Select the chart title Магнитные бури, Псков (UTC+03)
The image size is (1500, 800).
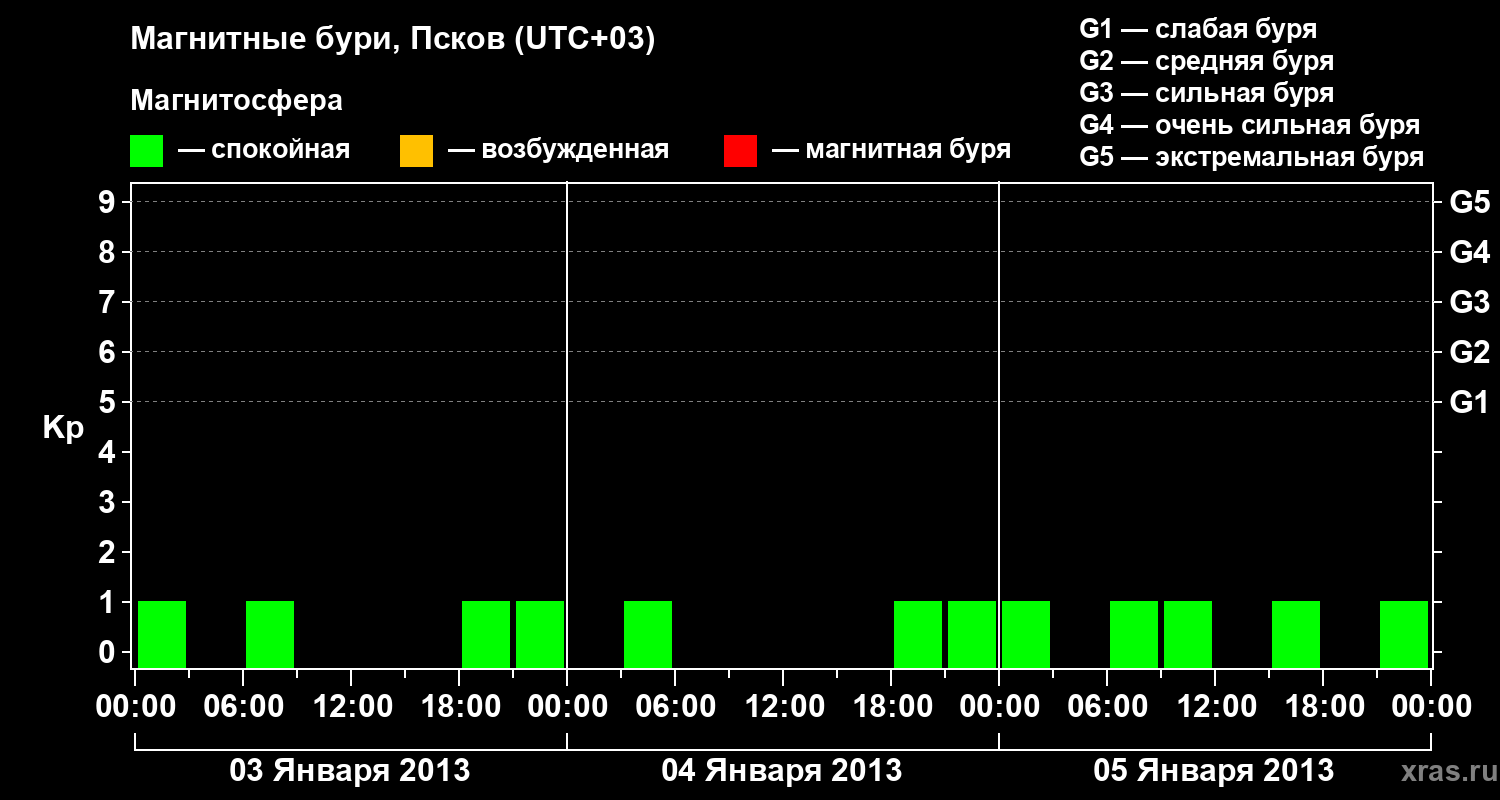393,40
